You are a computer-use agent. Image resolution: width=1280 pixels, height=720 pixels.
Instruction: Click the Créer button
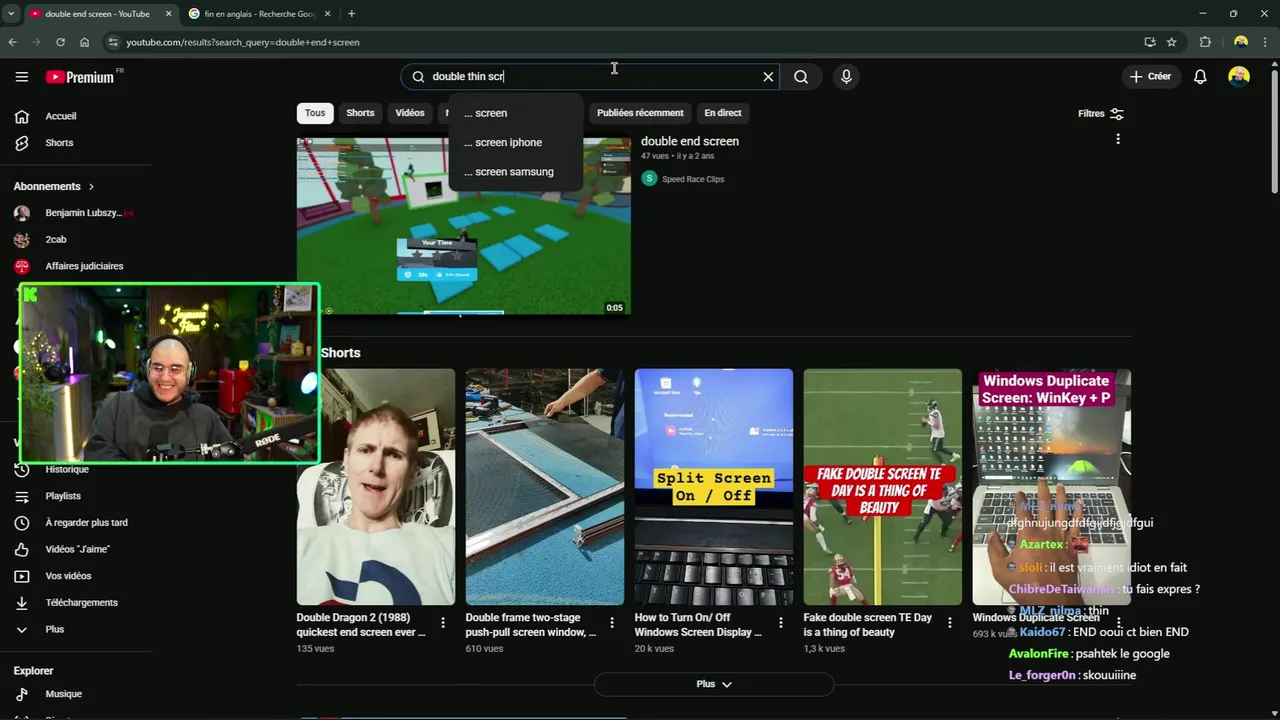(1150, 77)
